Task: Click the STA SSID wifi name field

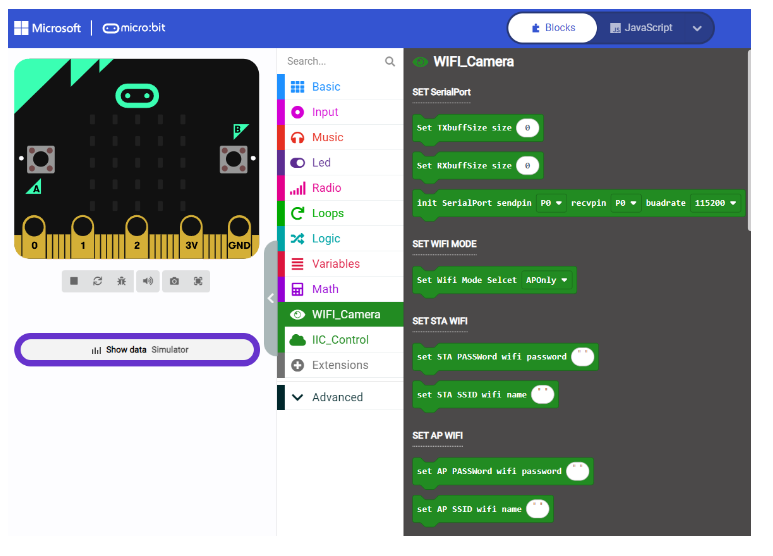Action: click(543, 395)
